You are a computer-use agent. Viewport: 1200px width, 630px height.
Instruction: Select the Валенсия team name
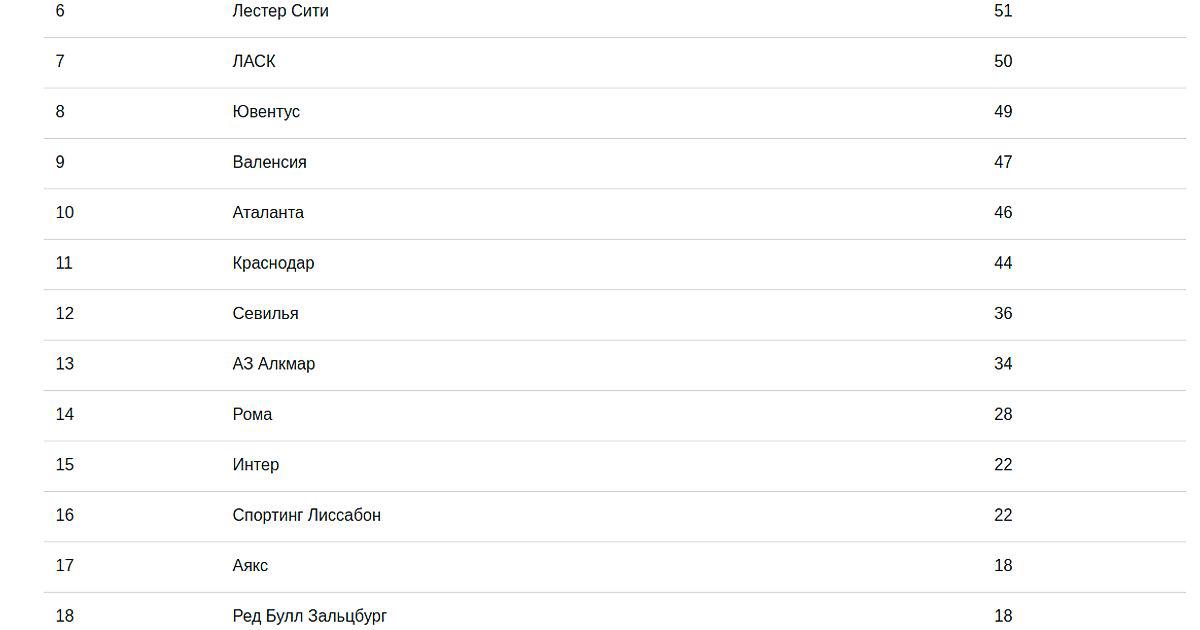(270, 162)
